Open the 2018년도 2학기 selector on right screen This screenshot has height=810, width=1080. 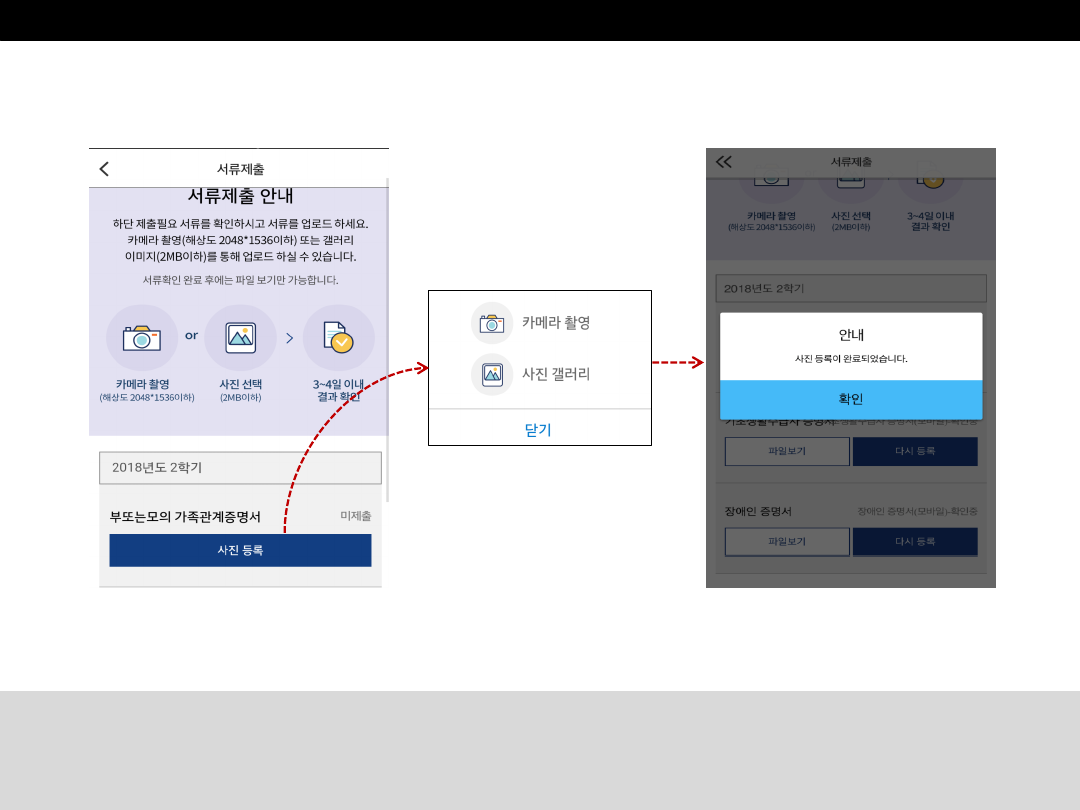850,288
